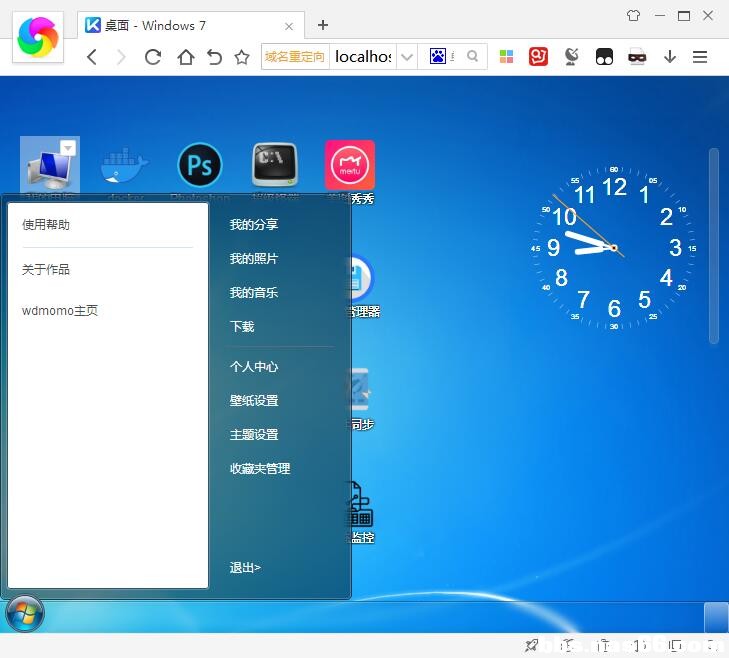
Task: Open 主题设置 in the start menu
Action: [253, 434]
